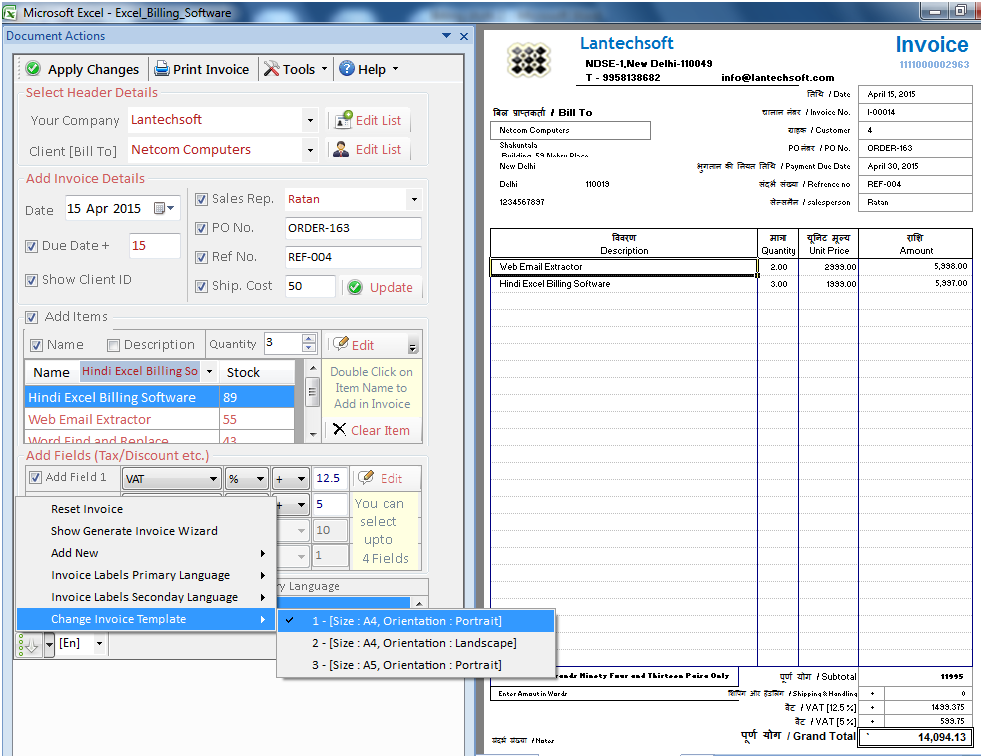The width and height of the screenshot is (981, 756).
Task: Toggle the Show Client ID checkbox
Action: pyautogui.click(x=31, y=280)
